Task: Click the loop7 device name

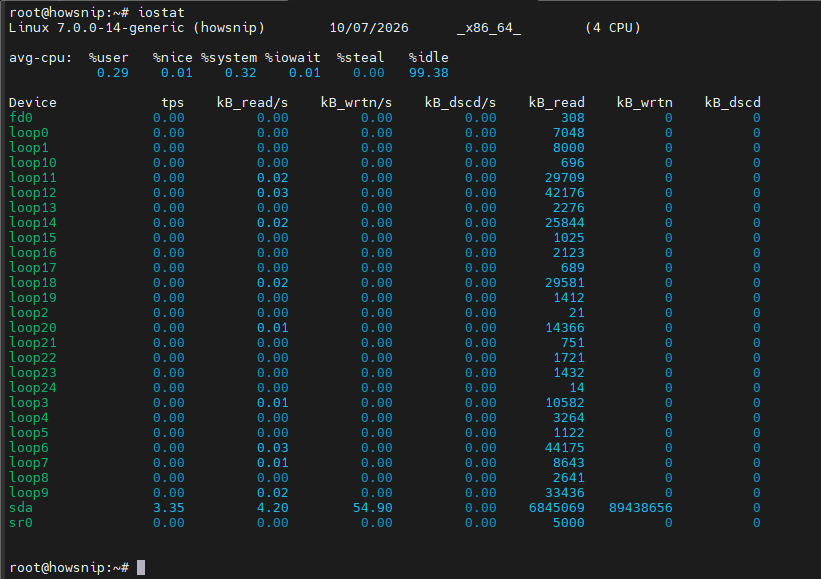Action: [29, 463]
